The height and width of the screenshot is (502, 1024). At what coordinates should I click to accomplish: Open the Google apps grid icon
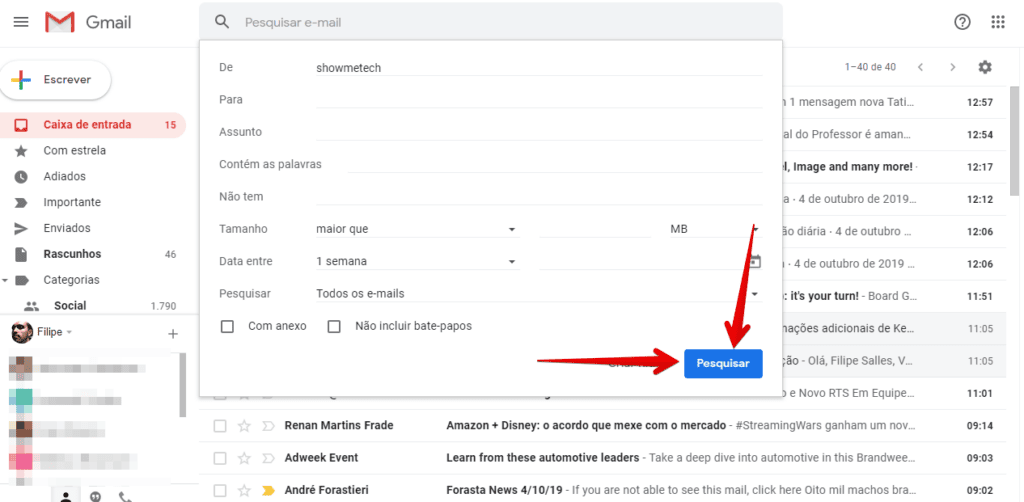click(x=998, y=22)
